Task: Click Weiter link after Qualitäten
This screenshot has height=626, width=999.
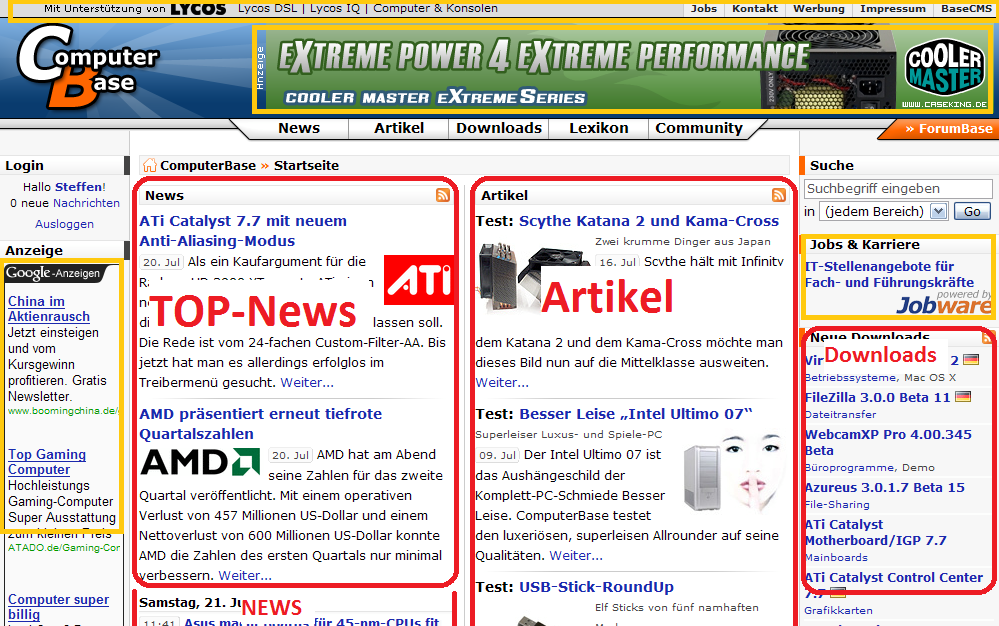Action: [576, 556]
